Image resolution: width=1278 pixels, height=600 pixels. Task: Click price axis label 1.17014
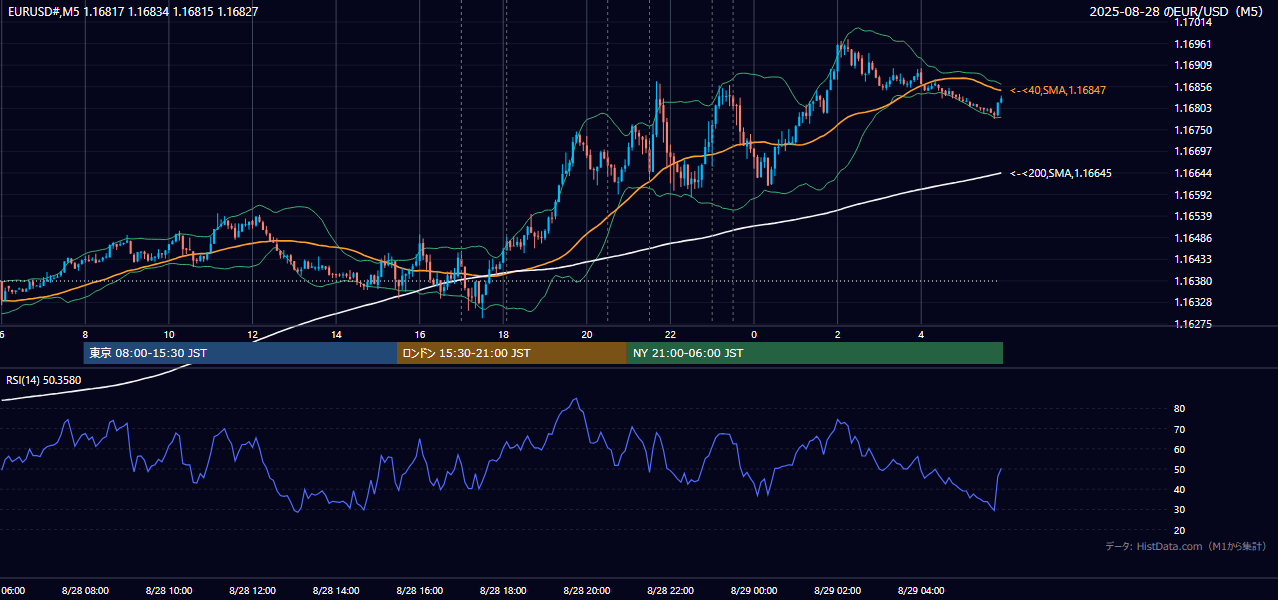coord(1192,22)
